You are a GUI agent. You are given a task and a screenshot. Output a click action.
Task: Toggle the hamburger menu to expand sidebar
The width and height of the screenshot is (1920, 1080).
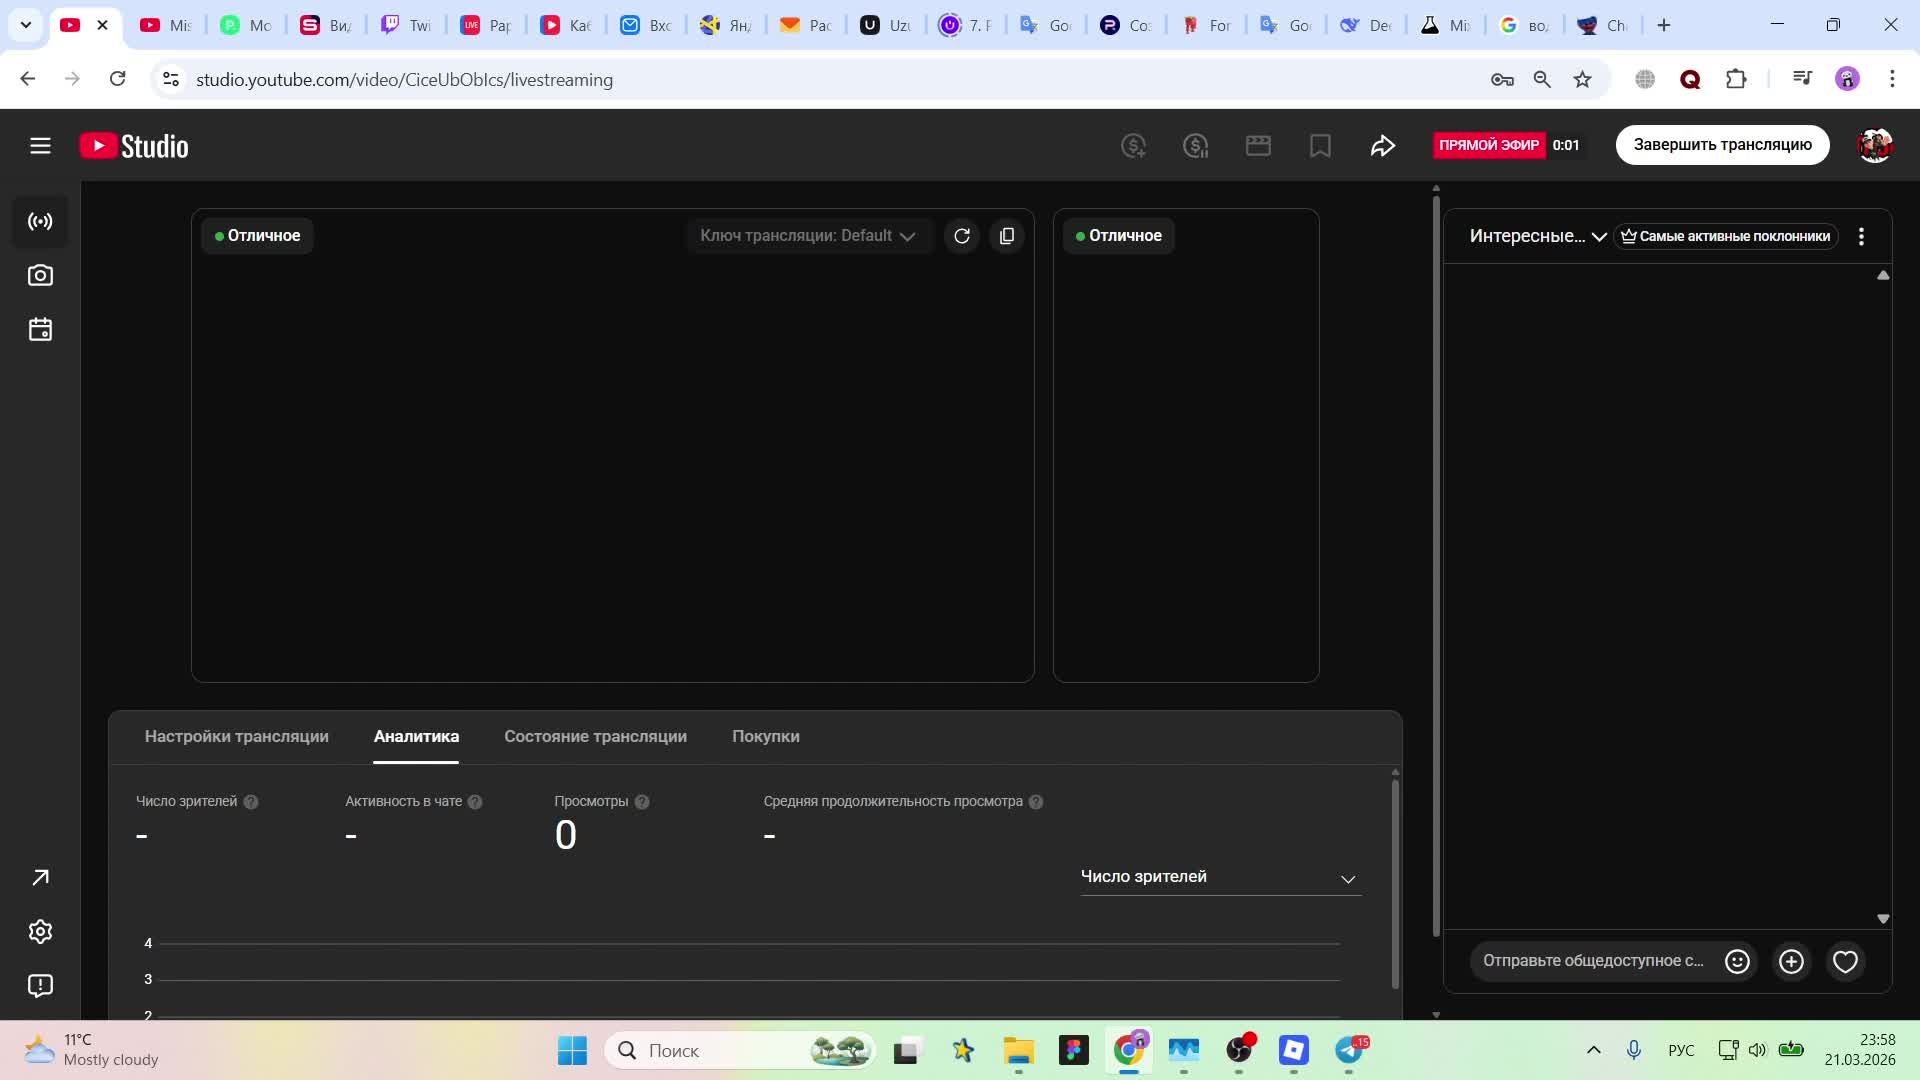click(x=40, y=146)
